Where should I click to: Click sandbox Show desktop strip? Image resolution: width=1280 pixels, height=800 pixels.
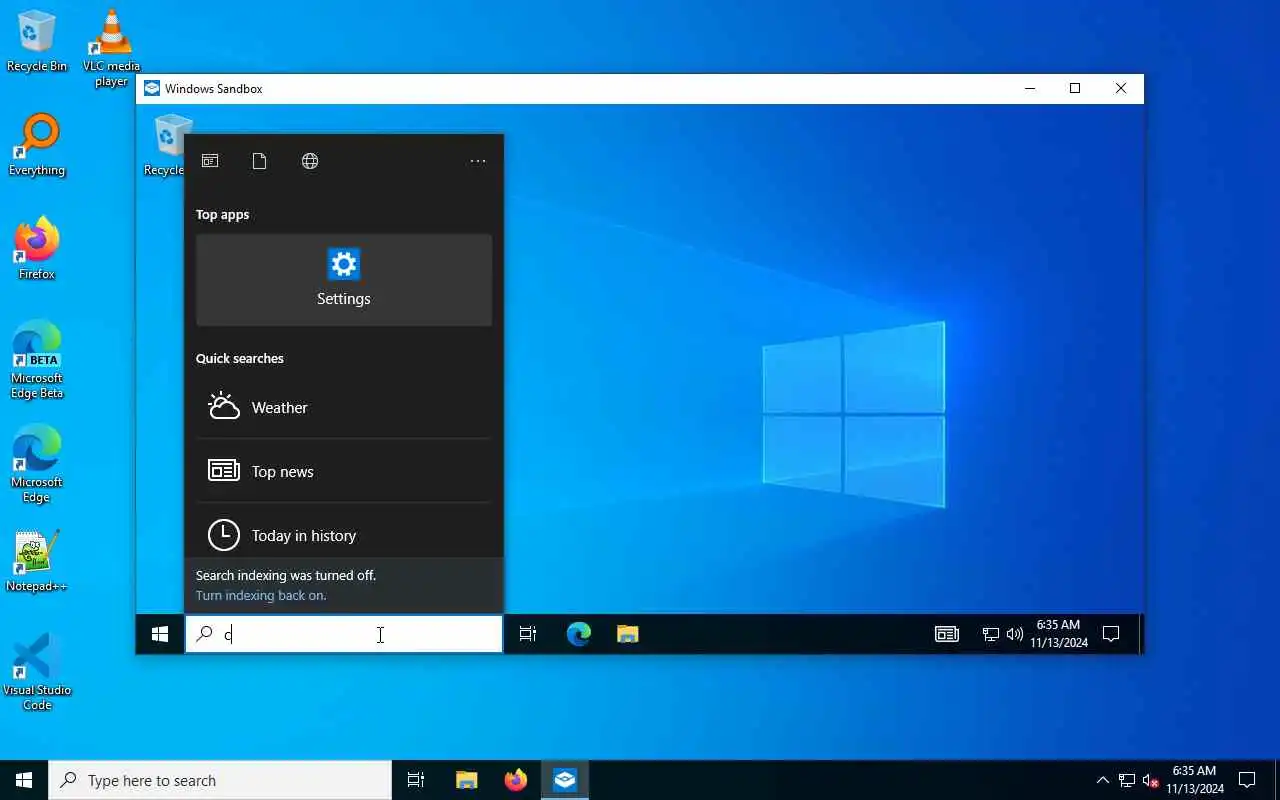click(1140, 634)
